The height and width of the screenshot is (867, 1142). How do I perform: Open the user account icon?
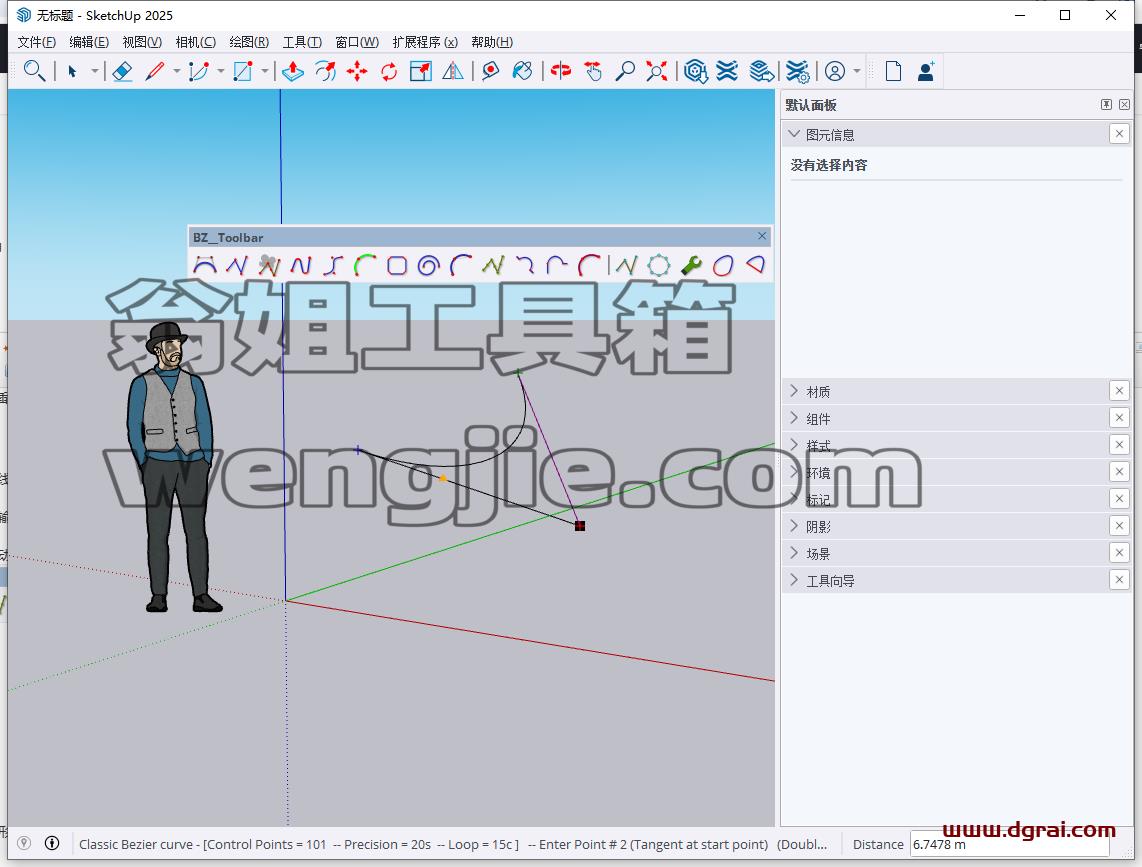(x=835, y=71)
